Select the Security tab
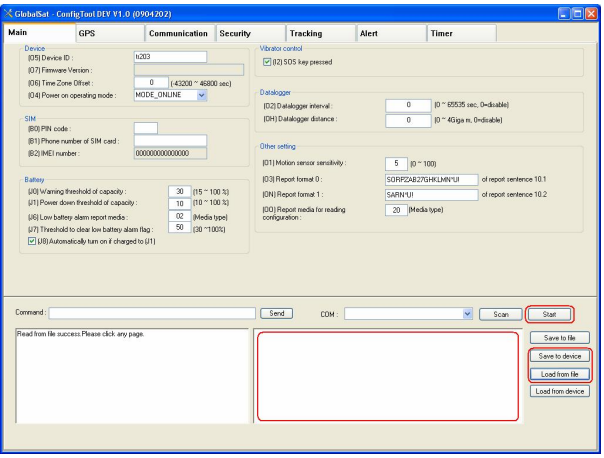 (251, 34)
